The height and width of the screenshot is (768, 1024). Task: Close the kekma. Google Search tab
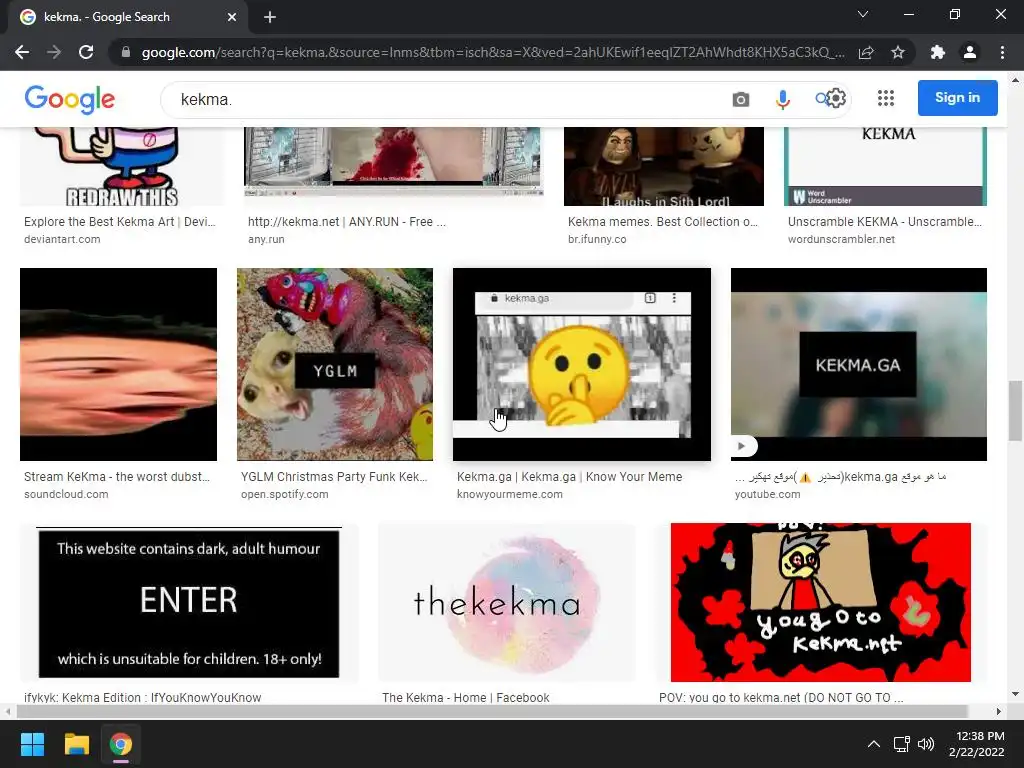[232, 17]
